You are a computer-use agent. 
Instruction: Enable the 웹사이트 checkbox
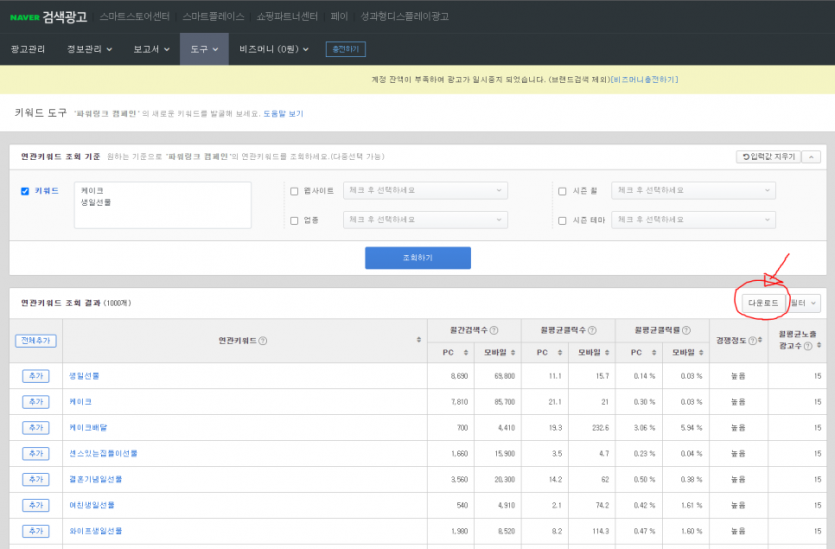[294, 191]
